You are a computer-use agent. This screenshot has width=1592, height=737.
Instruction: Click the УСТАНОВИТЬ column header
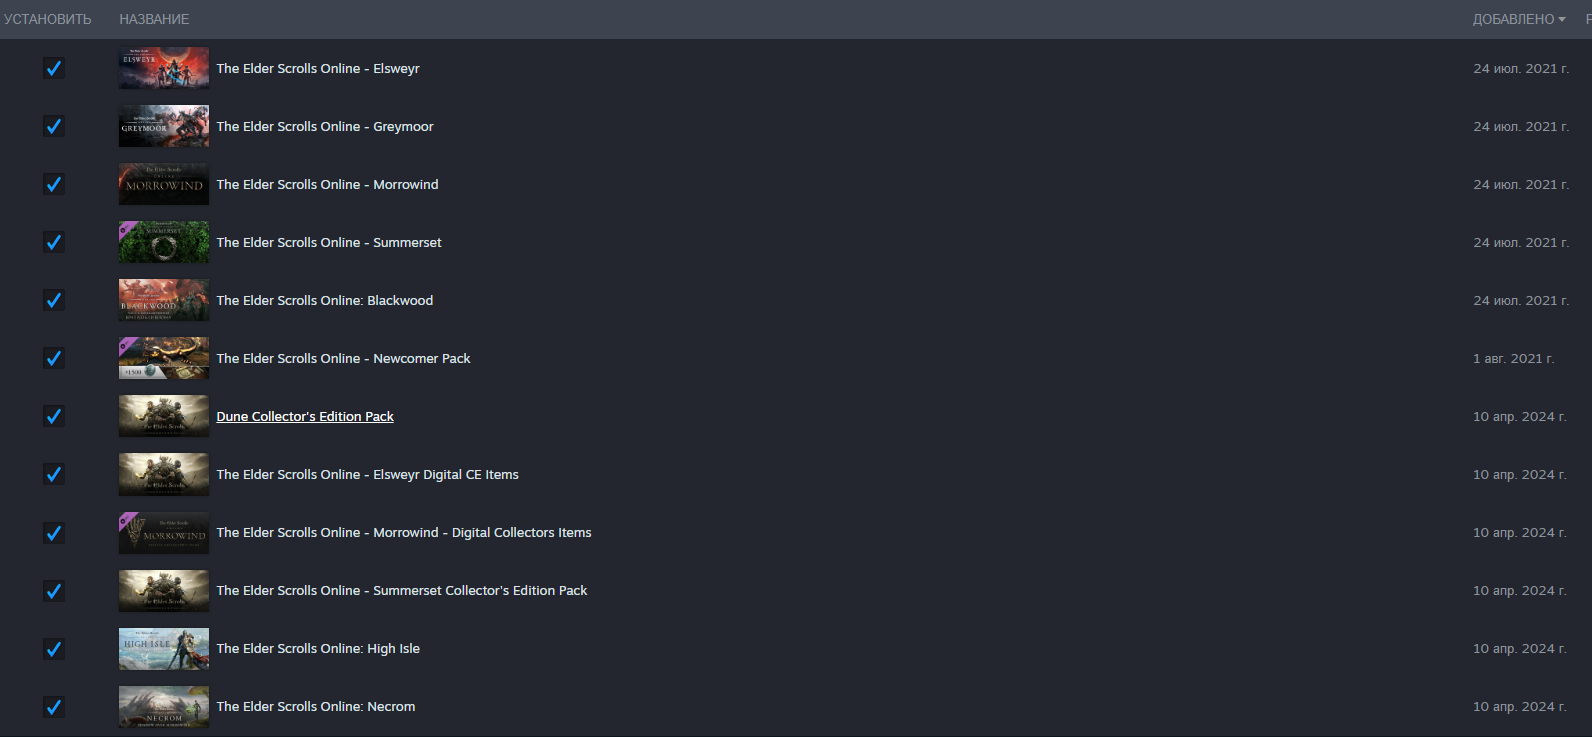(47, 19)
